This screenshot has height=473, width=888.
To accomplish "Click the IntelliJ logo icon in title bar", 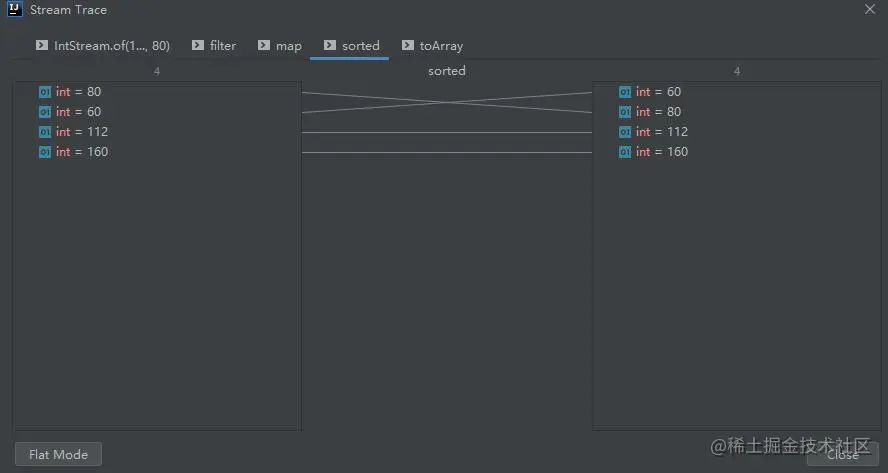I will coord(15,9).
